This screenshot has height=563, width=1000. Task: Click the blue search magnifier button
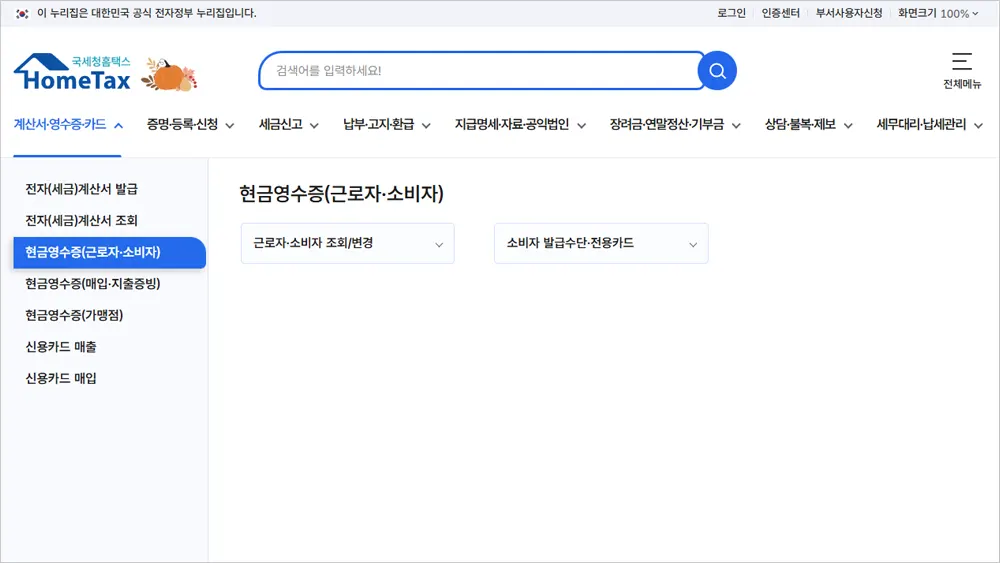pyautogui.click(x=717, y=71)
